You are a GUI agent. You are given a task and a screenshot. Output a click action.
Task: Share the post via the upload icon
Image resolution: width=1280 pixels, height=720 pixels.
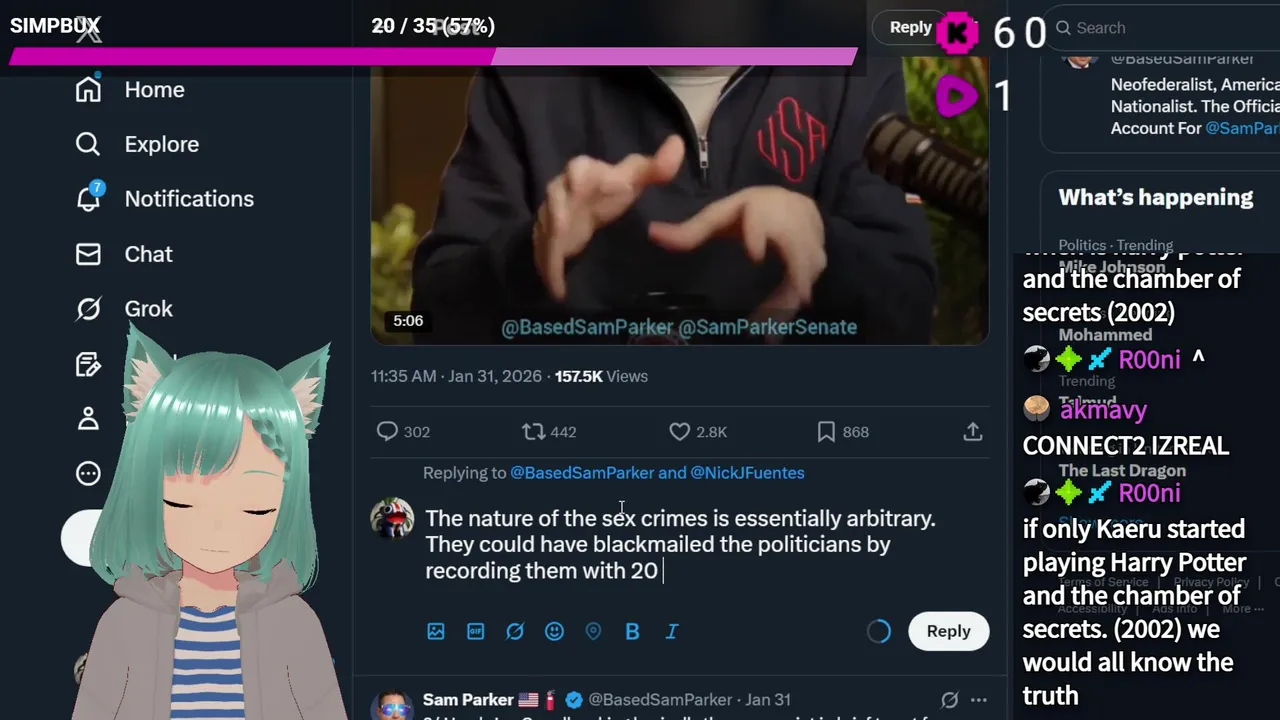point(972,432)
